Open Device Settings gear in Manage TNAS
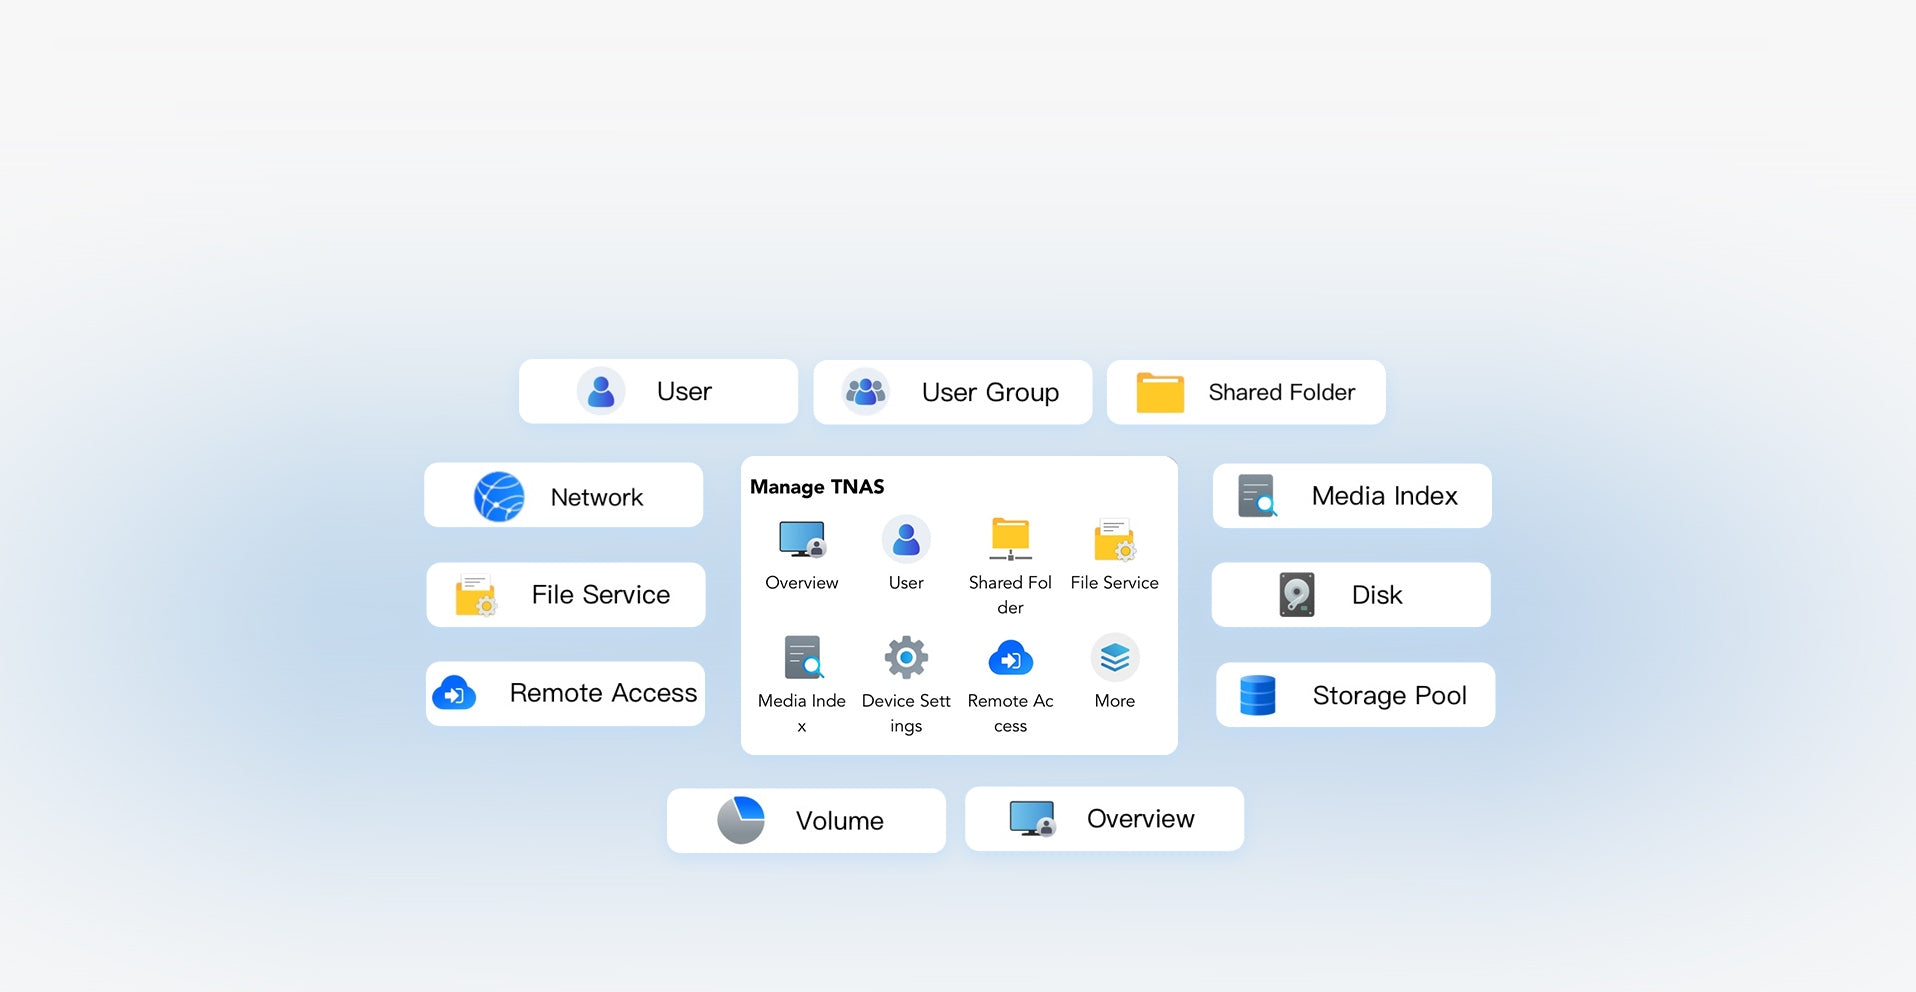Screen dimensions: 1916x992 [x=906, y=659]
